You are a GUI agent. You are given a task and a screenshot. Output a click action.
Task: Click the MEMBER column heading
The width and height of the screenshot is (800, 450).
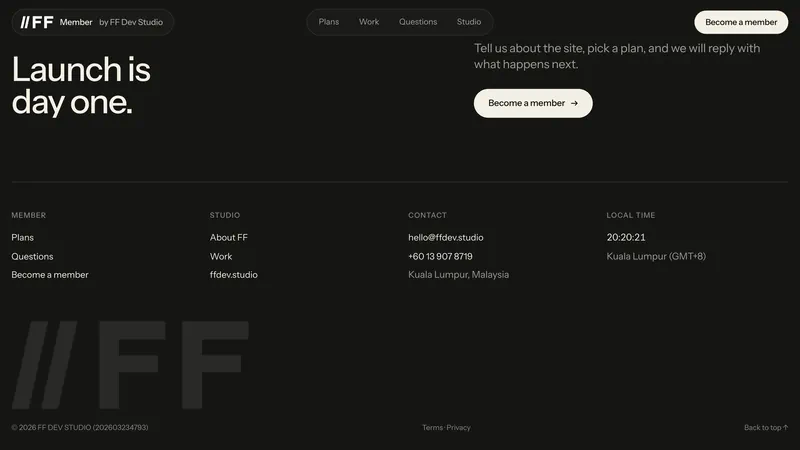coord(29,215)
